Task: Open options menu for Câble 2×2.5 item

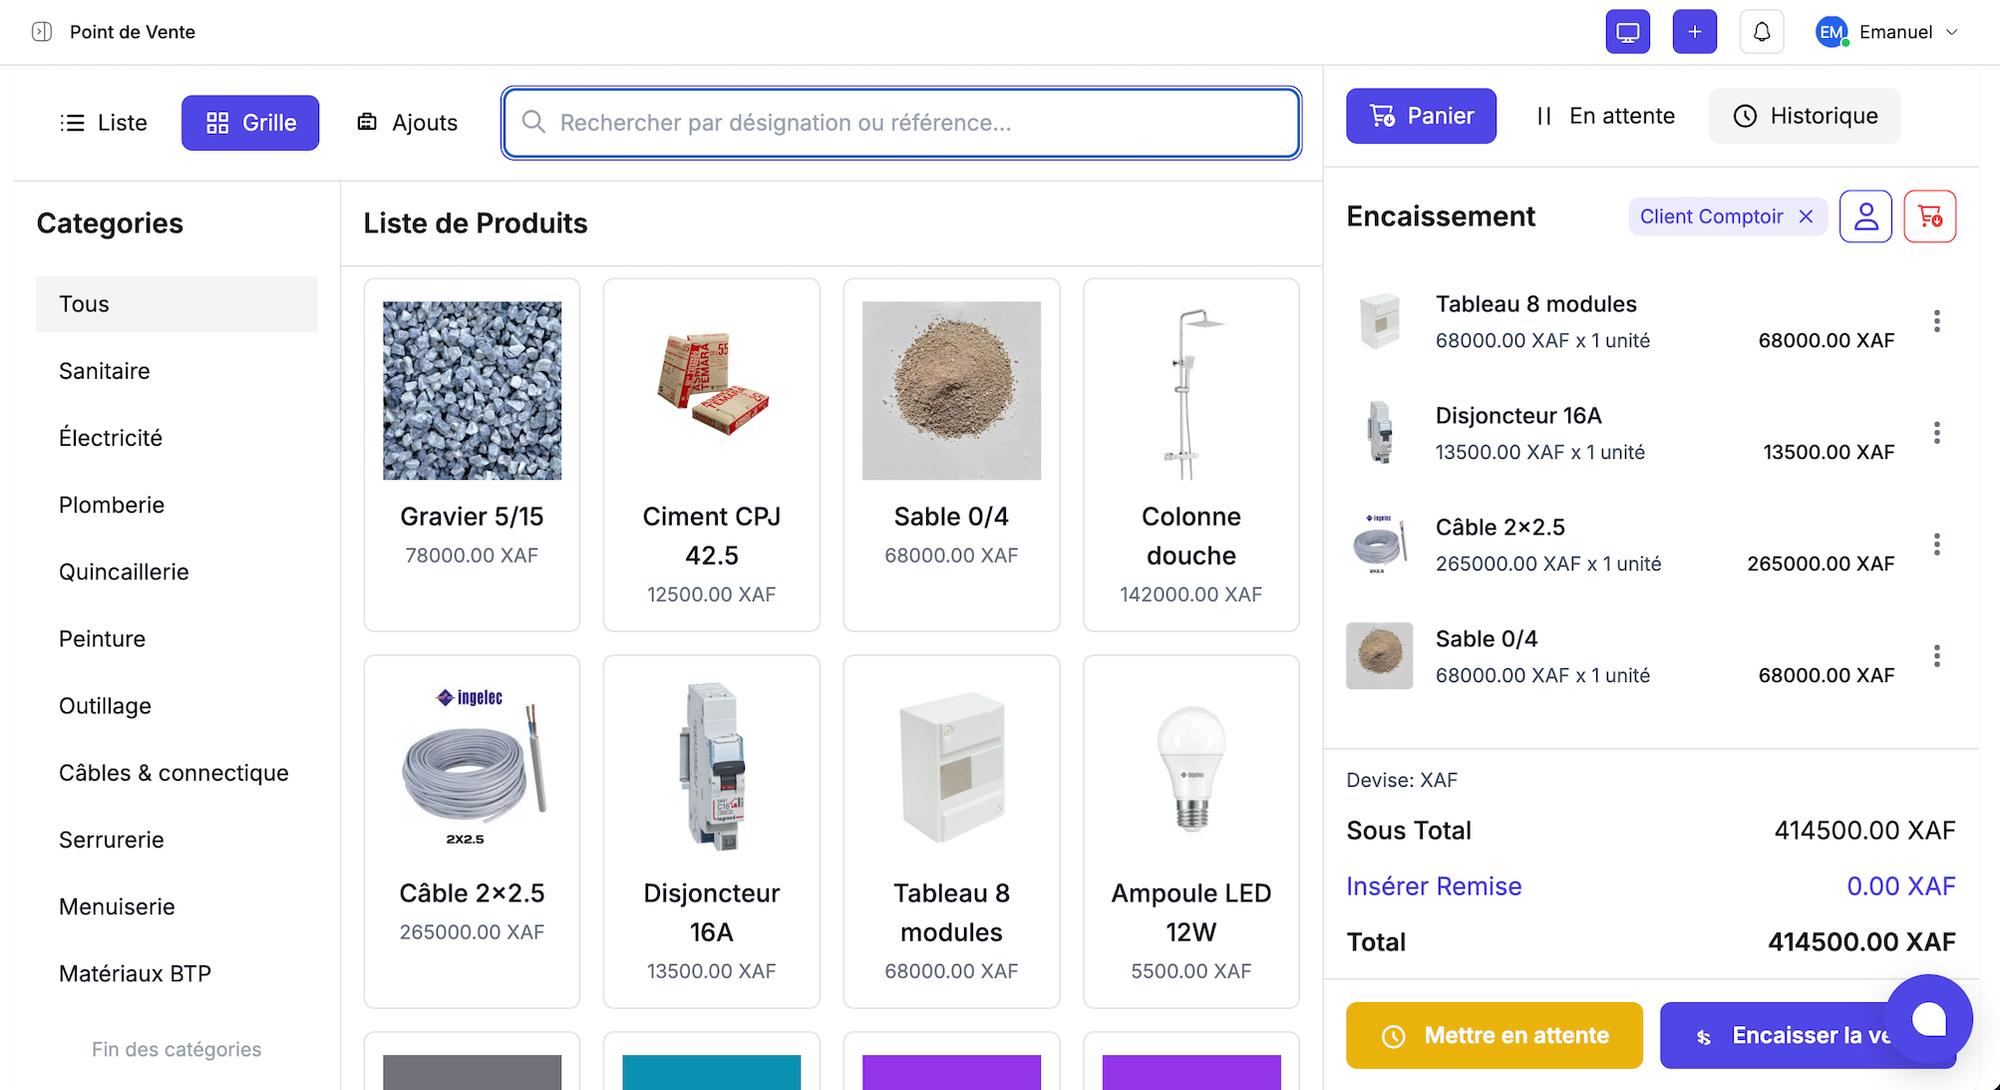Action: coord(1937,544)
